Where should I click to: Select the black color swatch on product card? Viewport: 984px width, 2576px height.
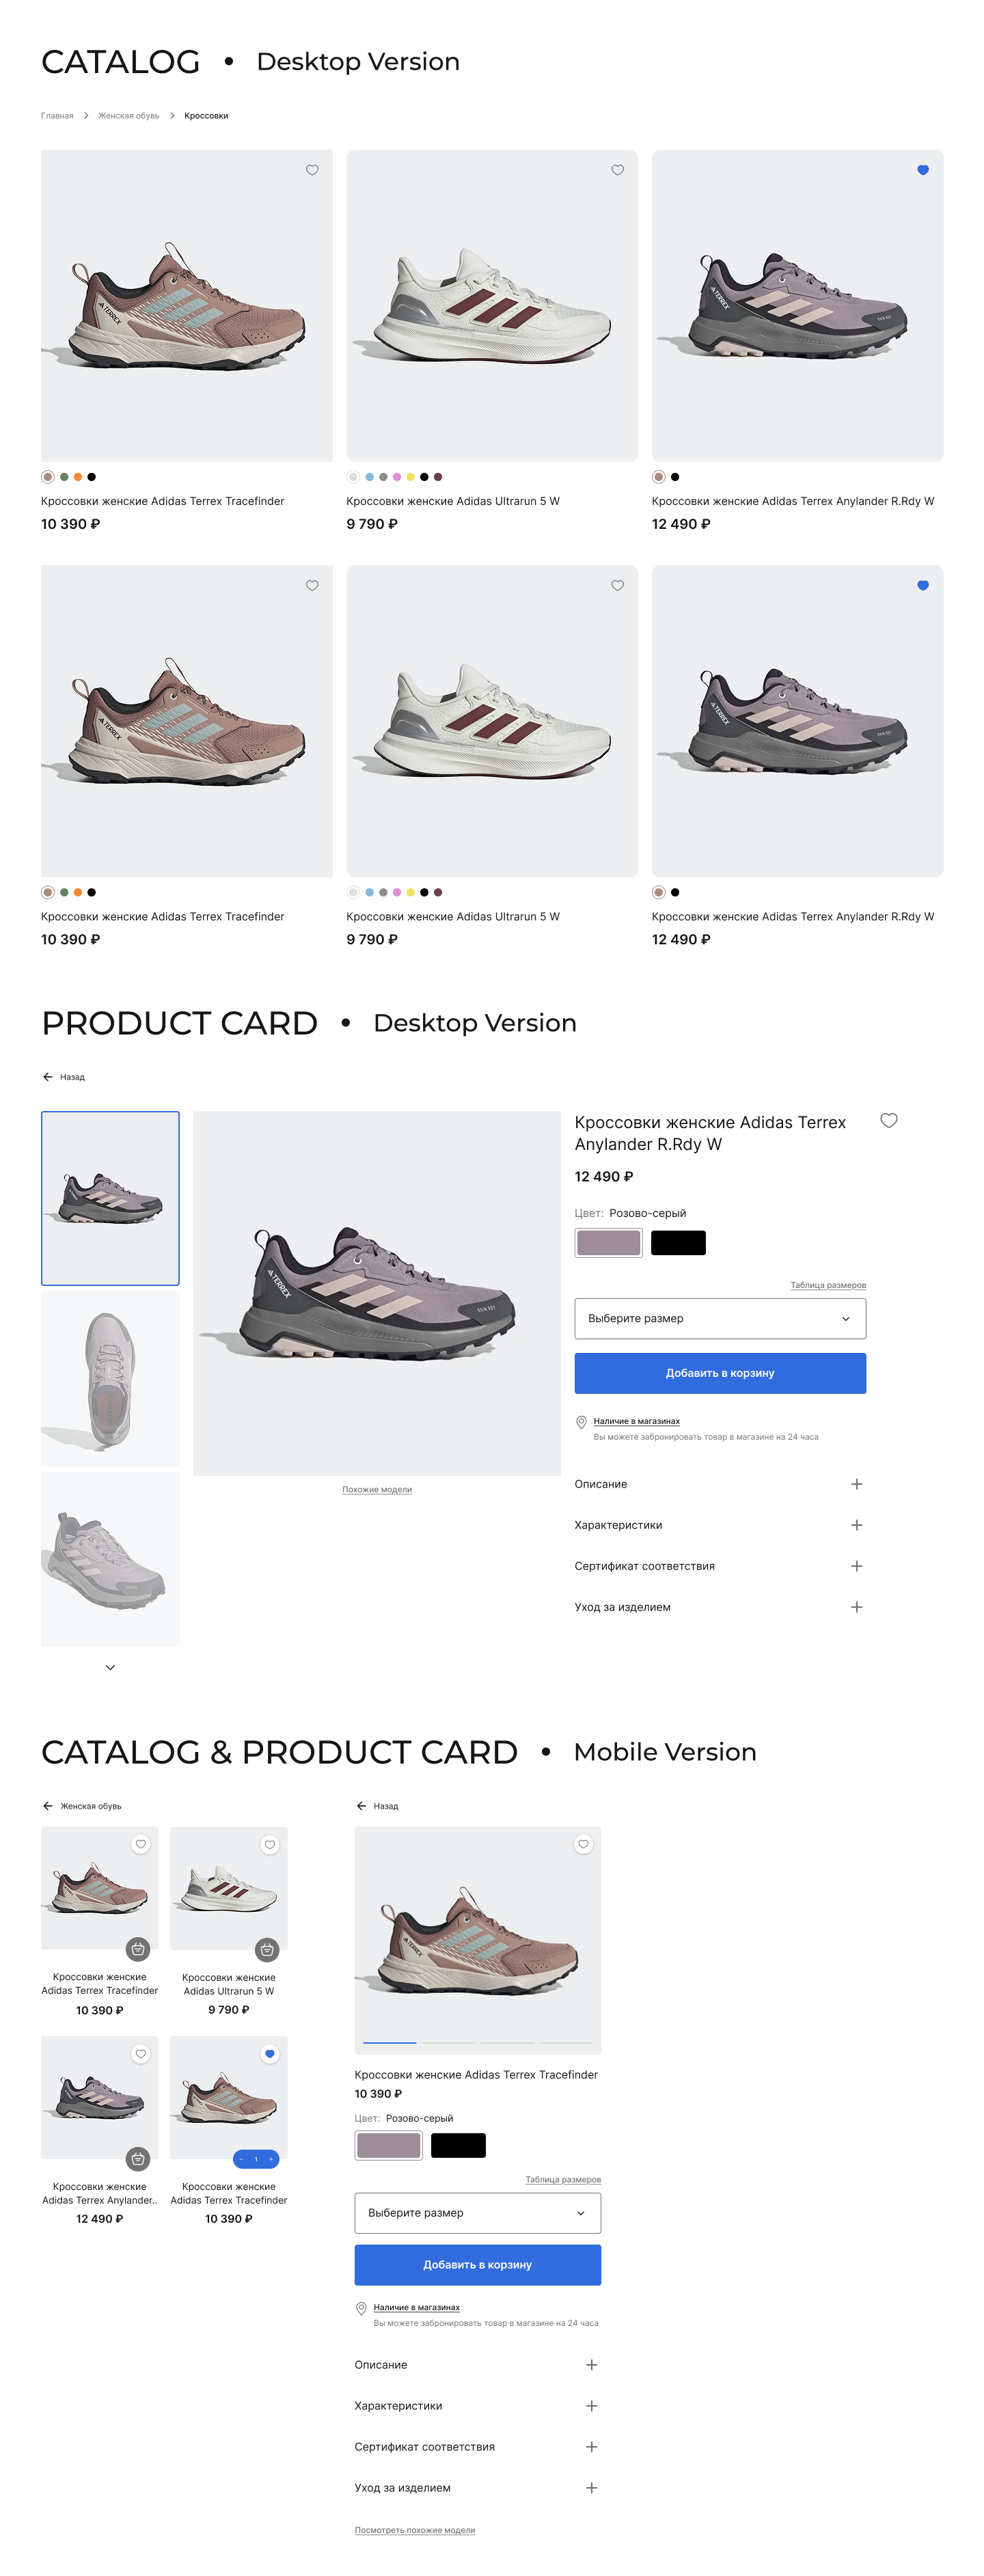(x=679, y=1242)
